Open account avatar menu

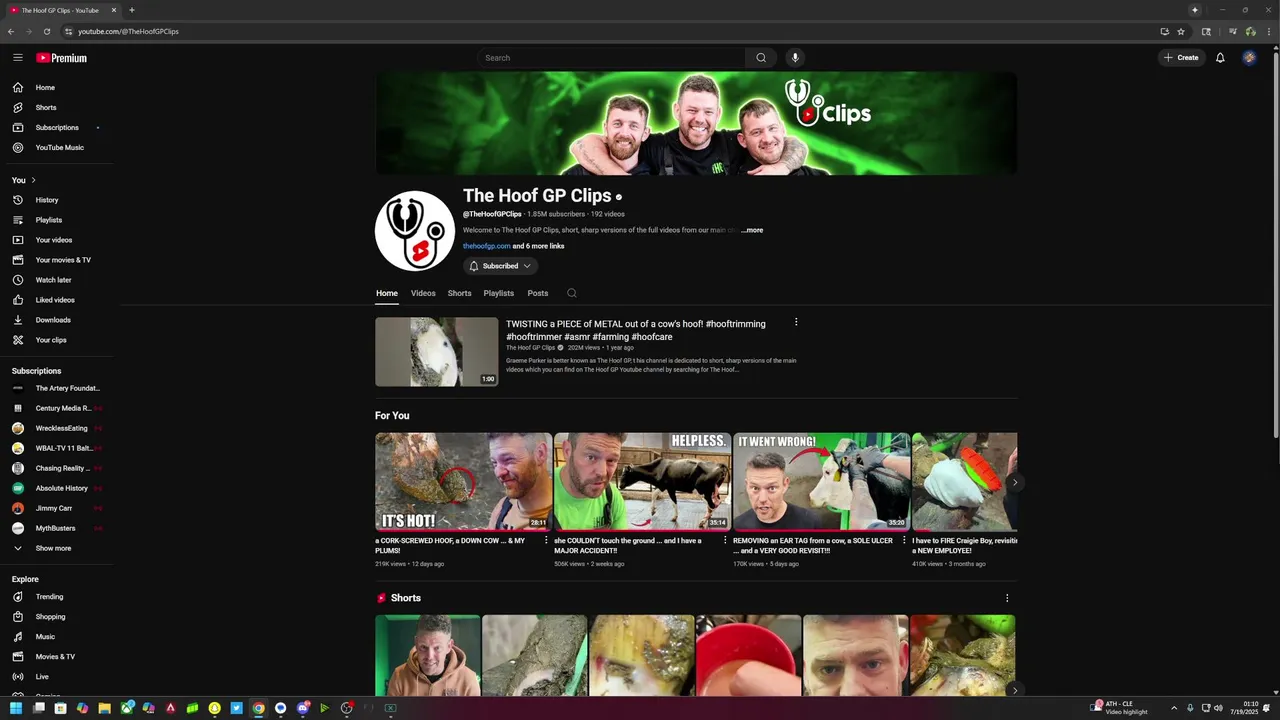(x=1249, y=58)
